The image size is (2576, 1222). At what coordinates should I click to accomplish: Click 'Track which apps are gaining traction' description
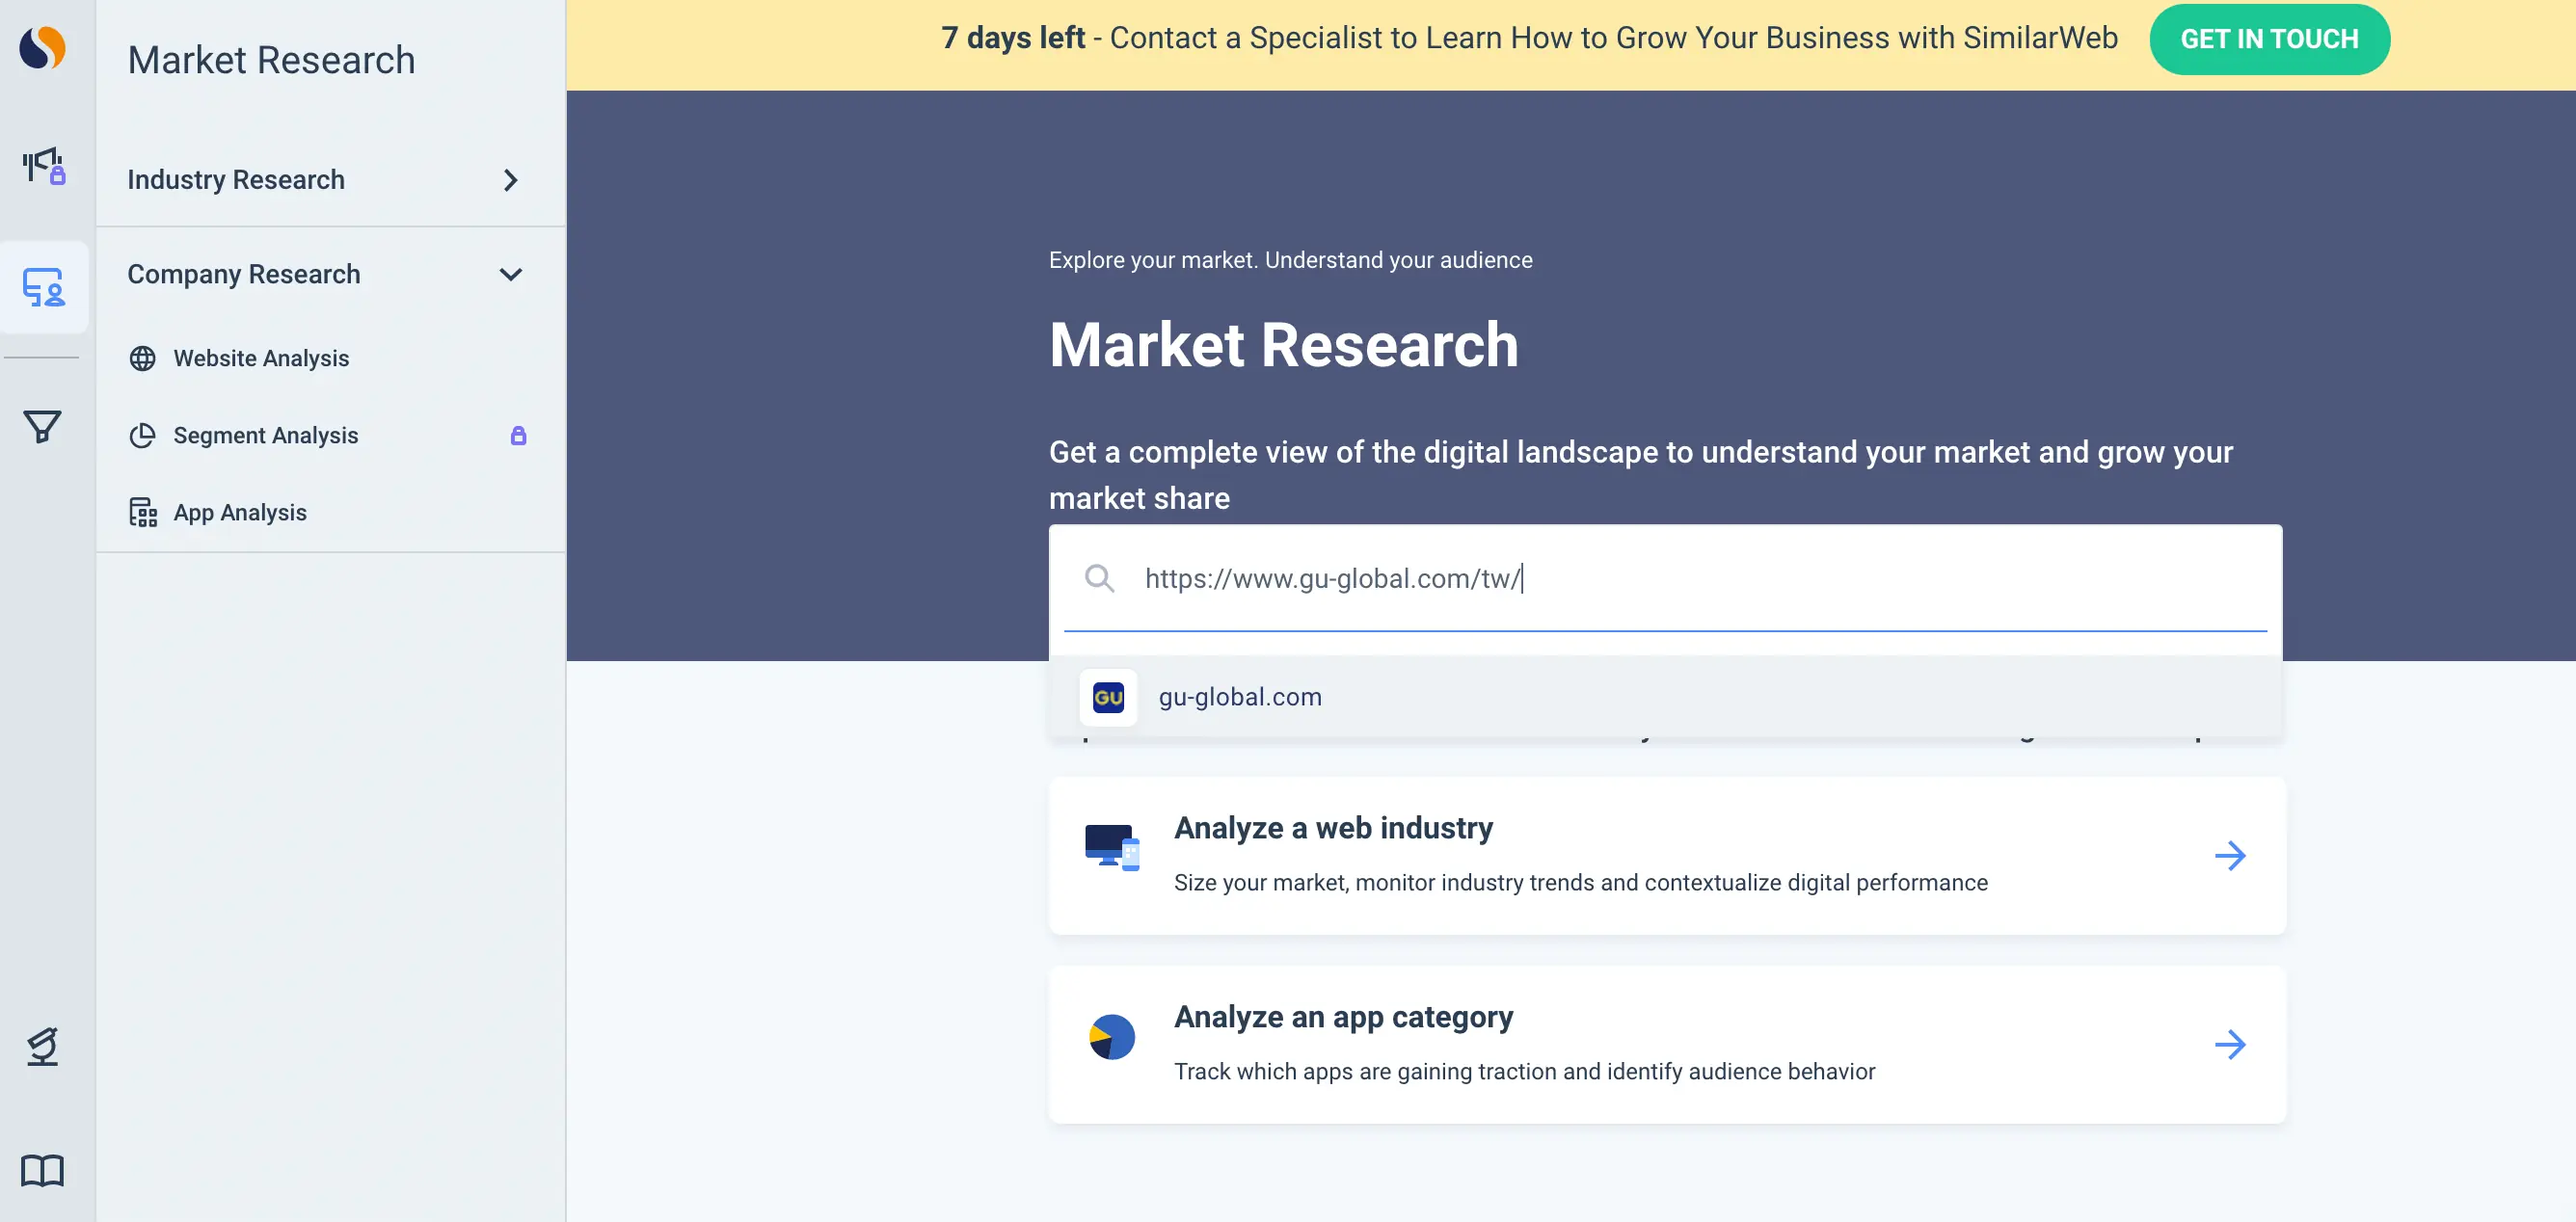tap(1524, 1072)
